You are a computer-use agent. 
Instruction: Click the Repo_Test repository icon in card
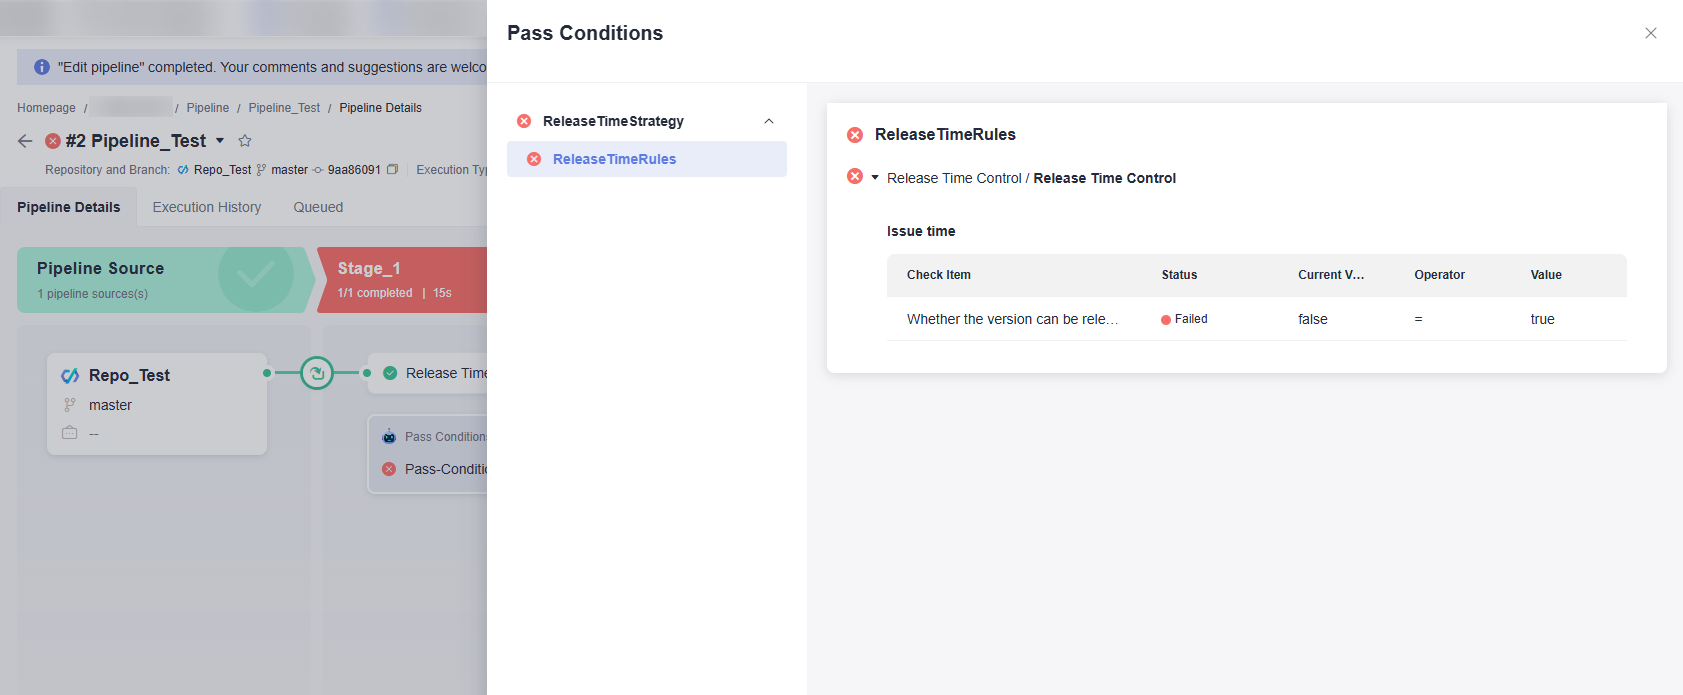(70, 376)
